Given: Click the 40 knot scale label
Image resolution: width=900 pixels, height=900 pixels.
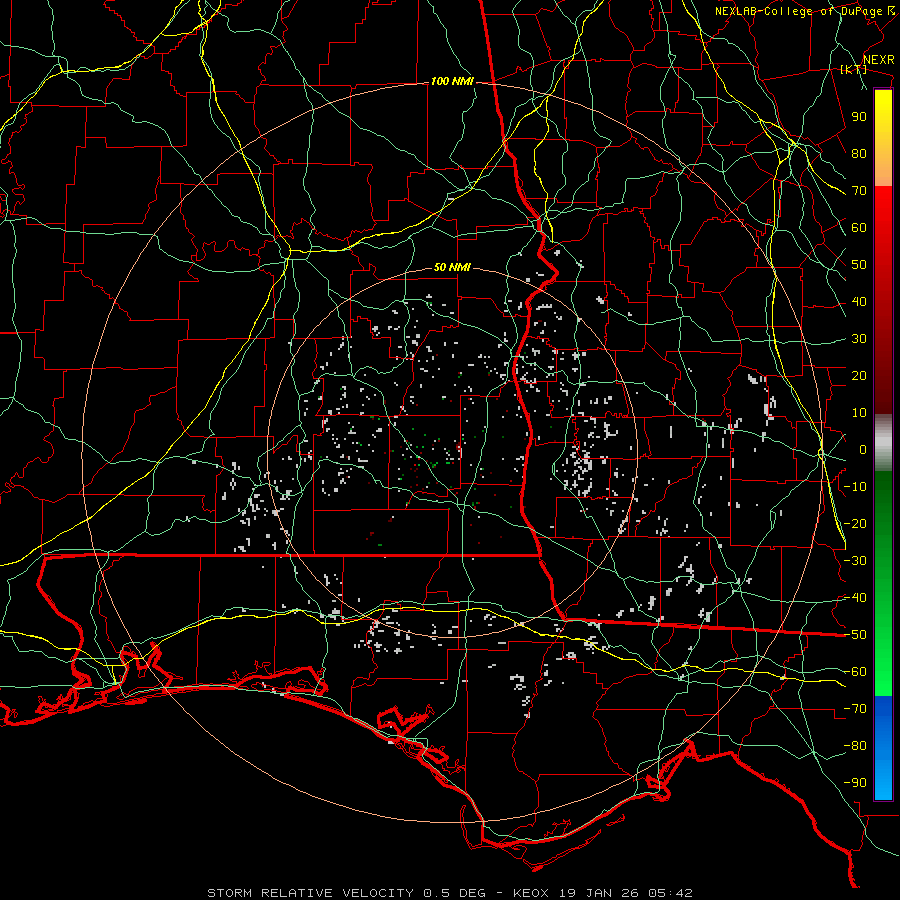Looking at the screenshot, I should pyautogui.click(x=859, y=301).
